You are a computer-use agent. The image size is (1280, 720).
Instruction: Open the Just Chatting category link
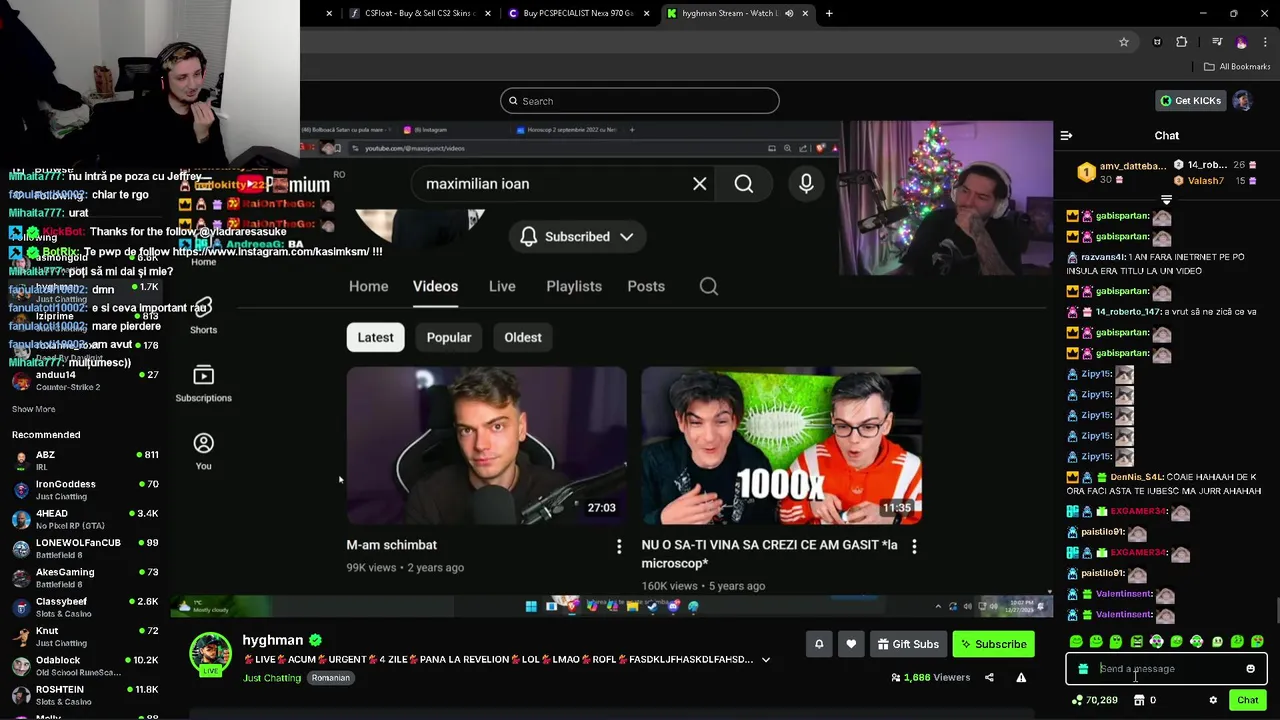[272, 678]
